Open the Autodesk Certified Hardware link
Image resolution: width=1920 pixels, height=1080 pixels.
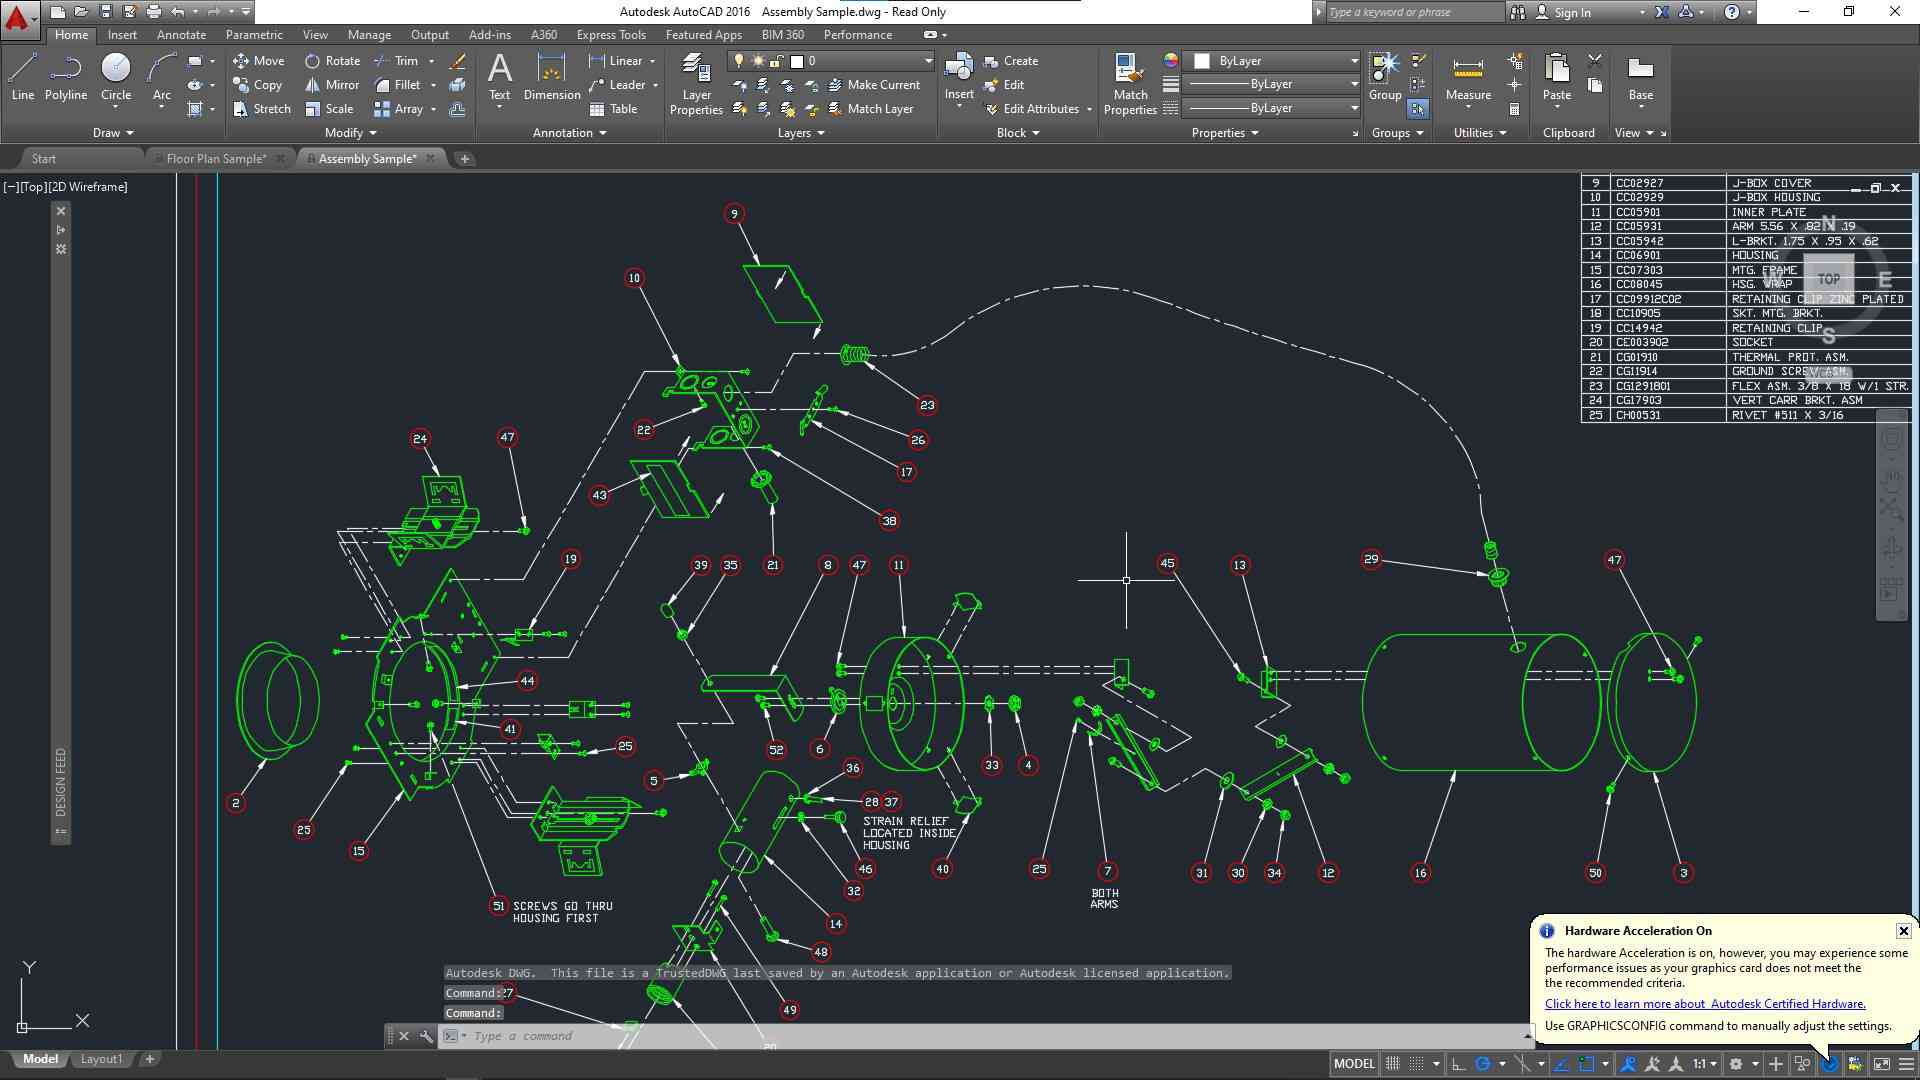click(1704, 1004)
